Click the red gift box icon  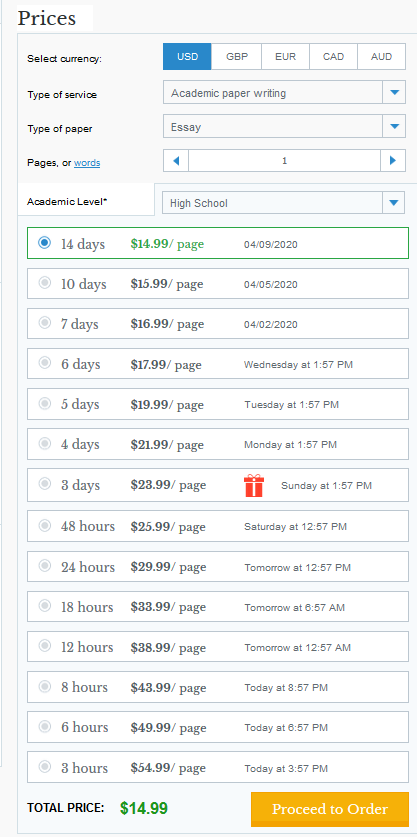254,486
